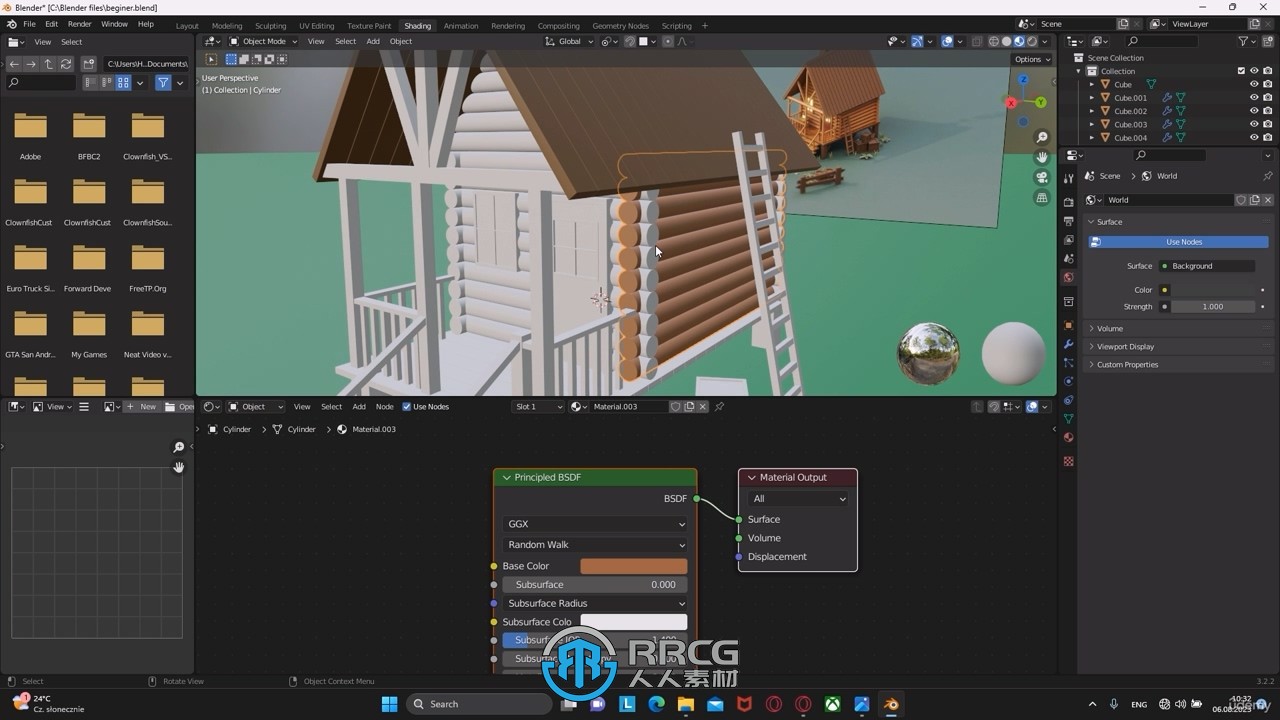Switch to the UV Editing workspace tab
This screenshot has height=720, width=1280.
point(317,26)
